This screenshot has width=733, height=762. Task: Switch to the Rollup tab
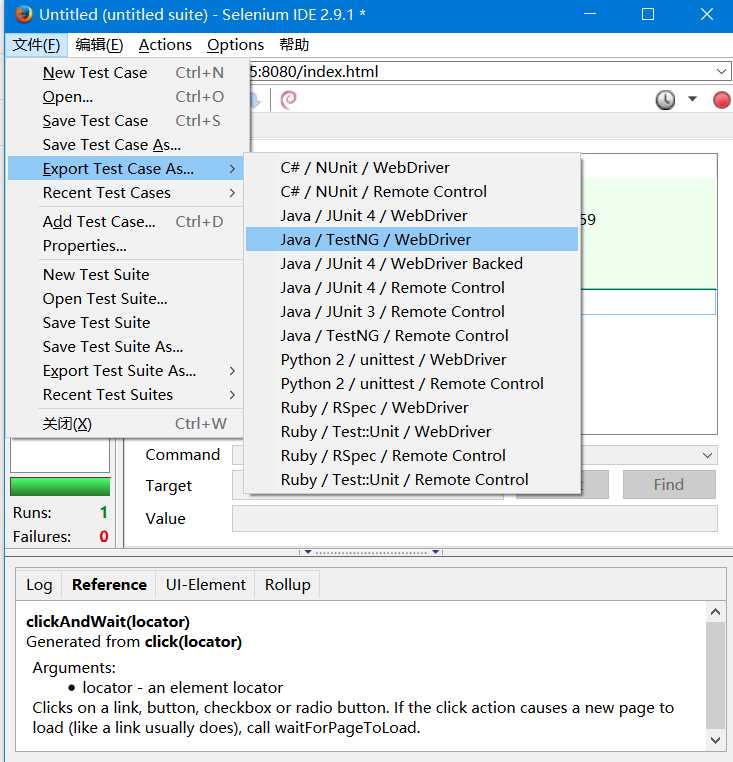click(x=287, y=585)
